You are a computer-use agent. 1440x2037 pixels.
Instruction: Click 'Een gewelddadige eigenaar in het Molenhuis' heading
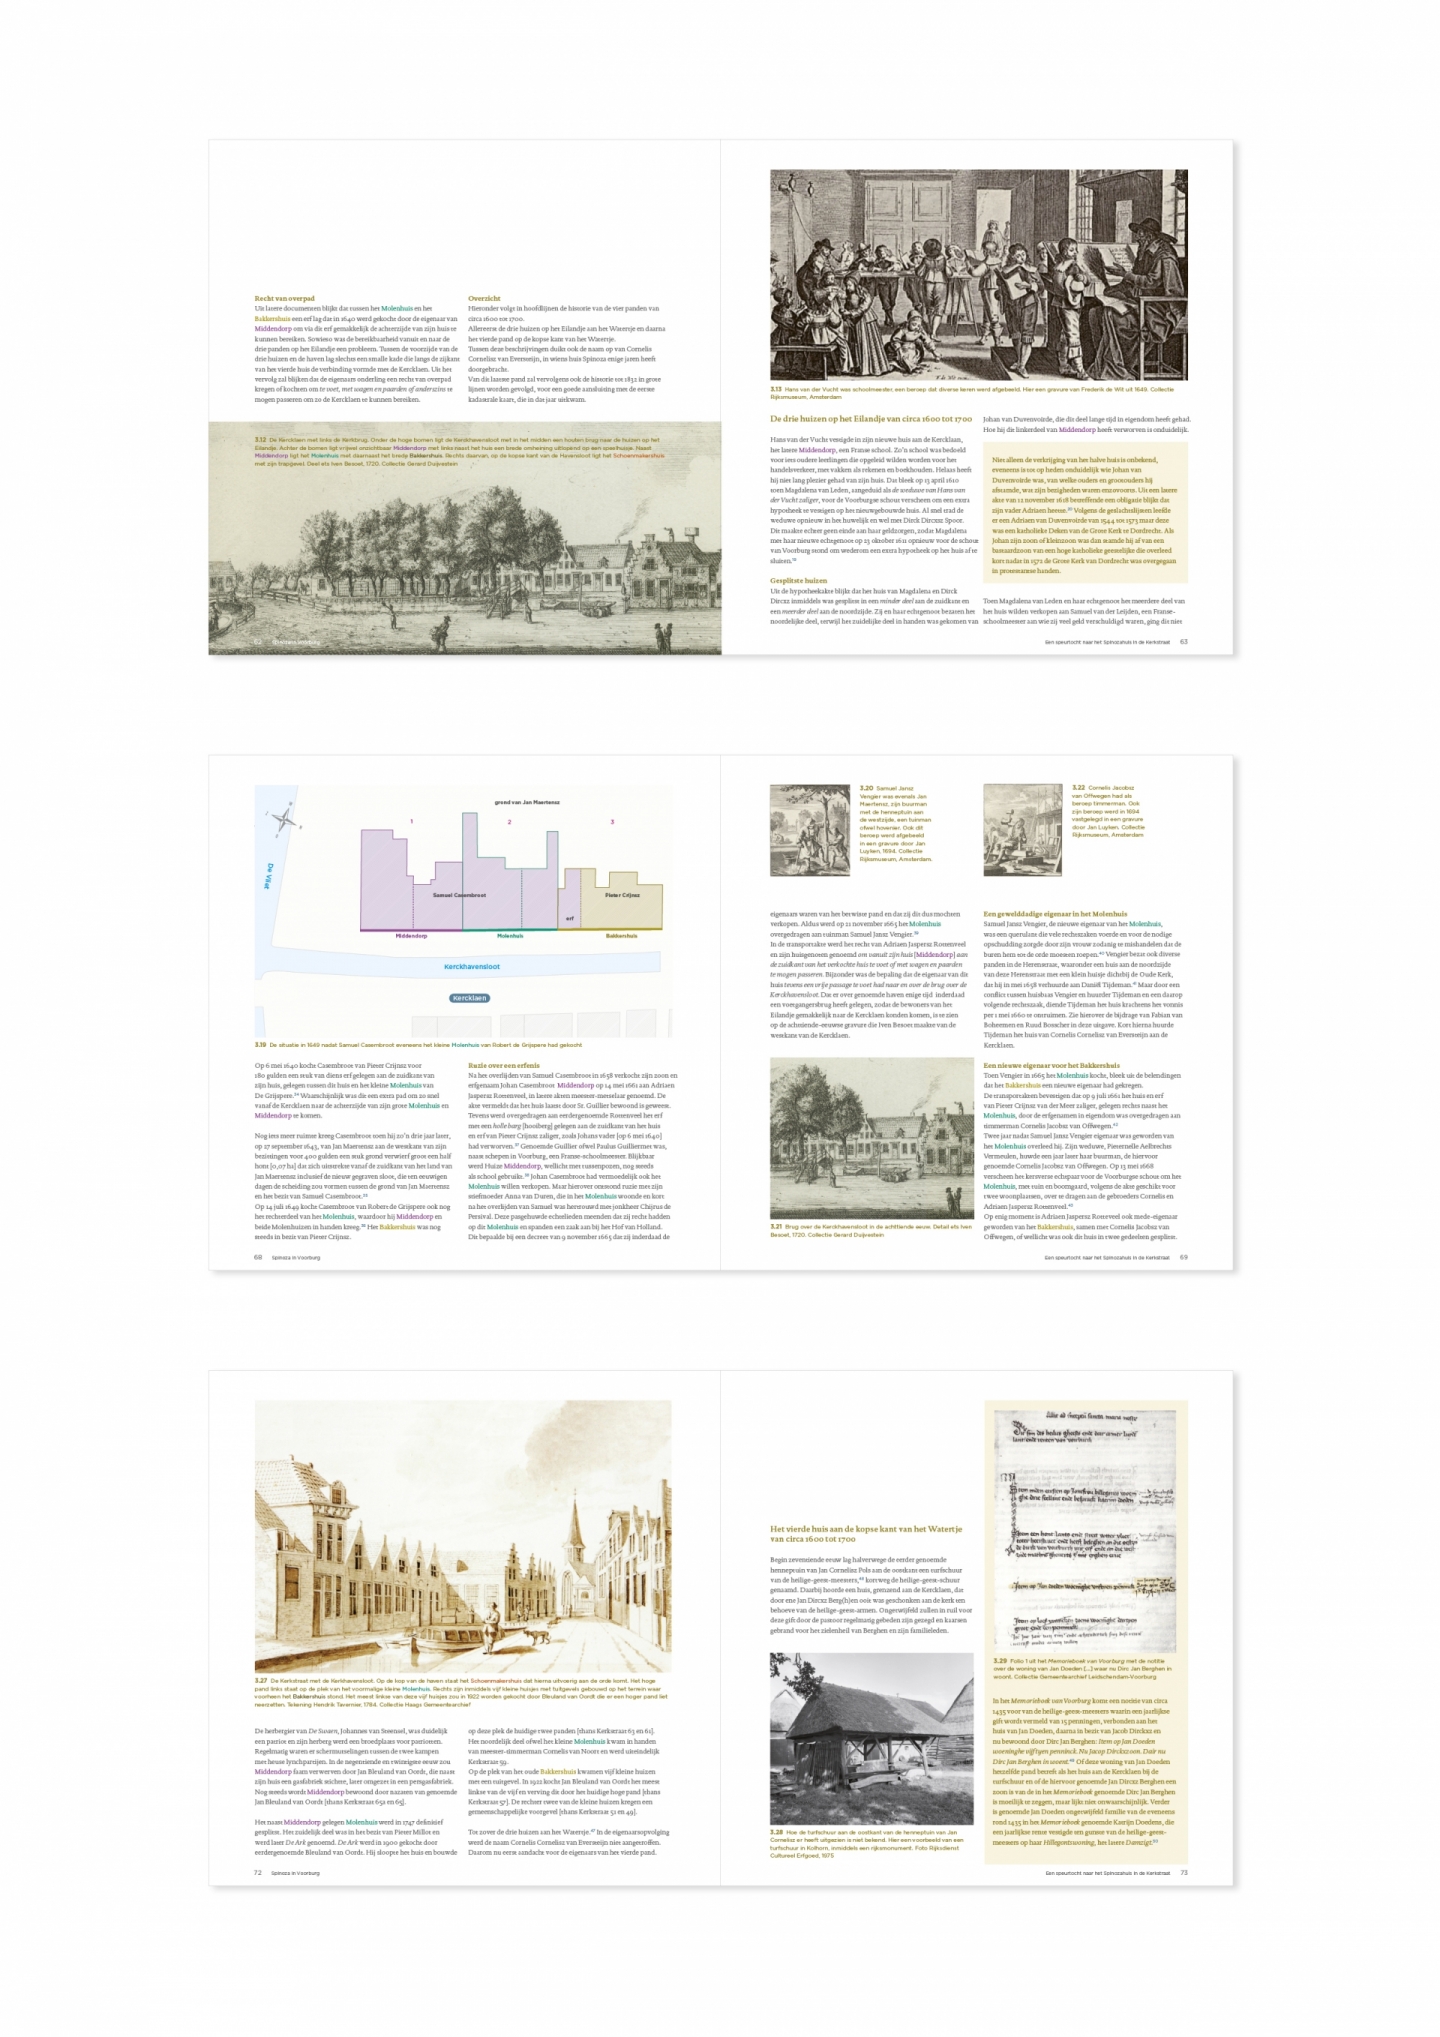(x=1055, y=914)
